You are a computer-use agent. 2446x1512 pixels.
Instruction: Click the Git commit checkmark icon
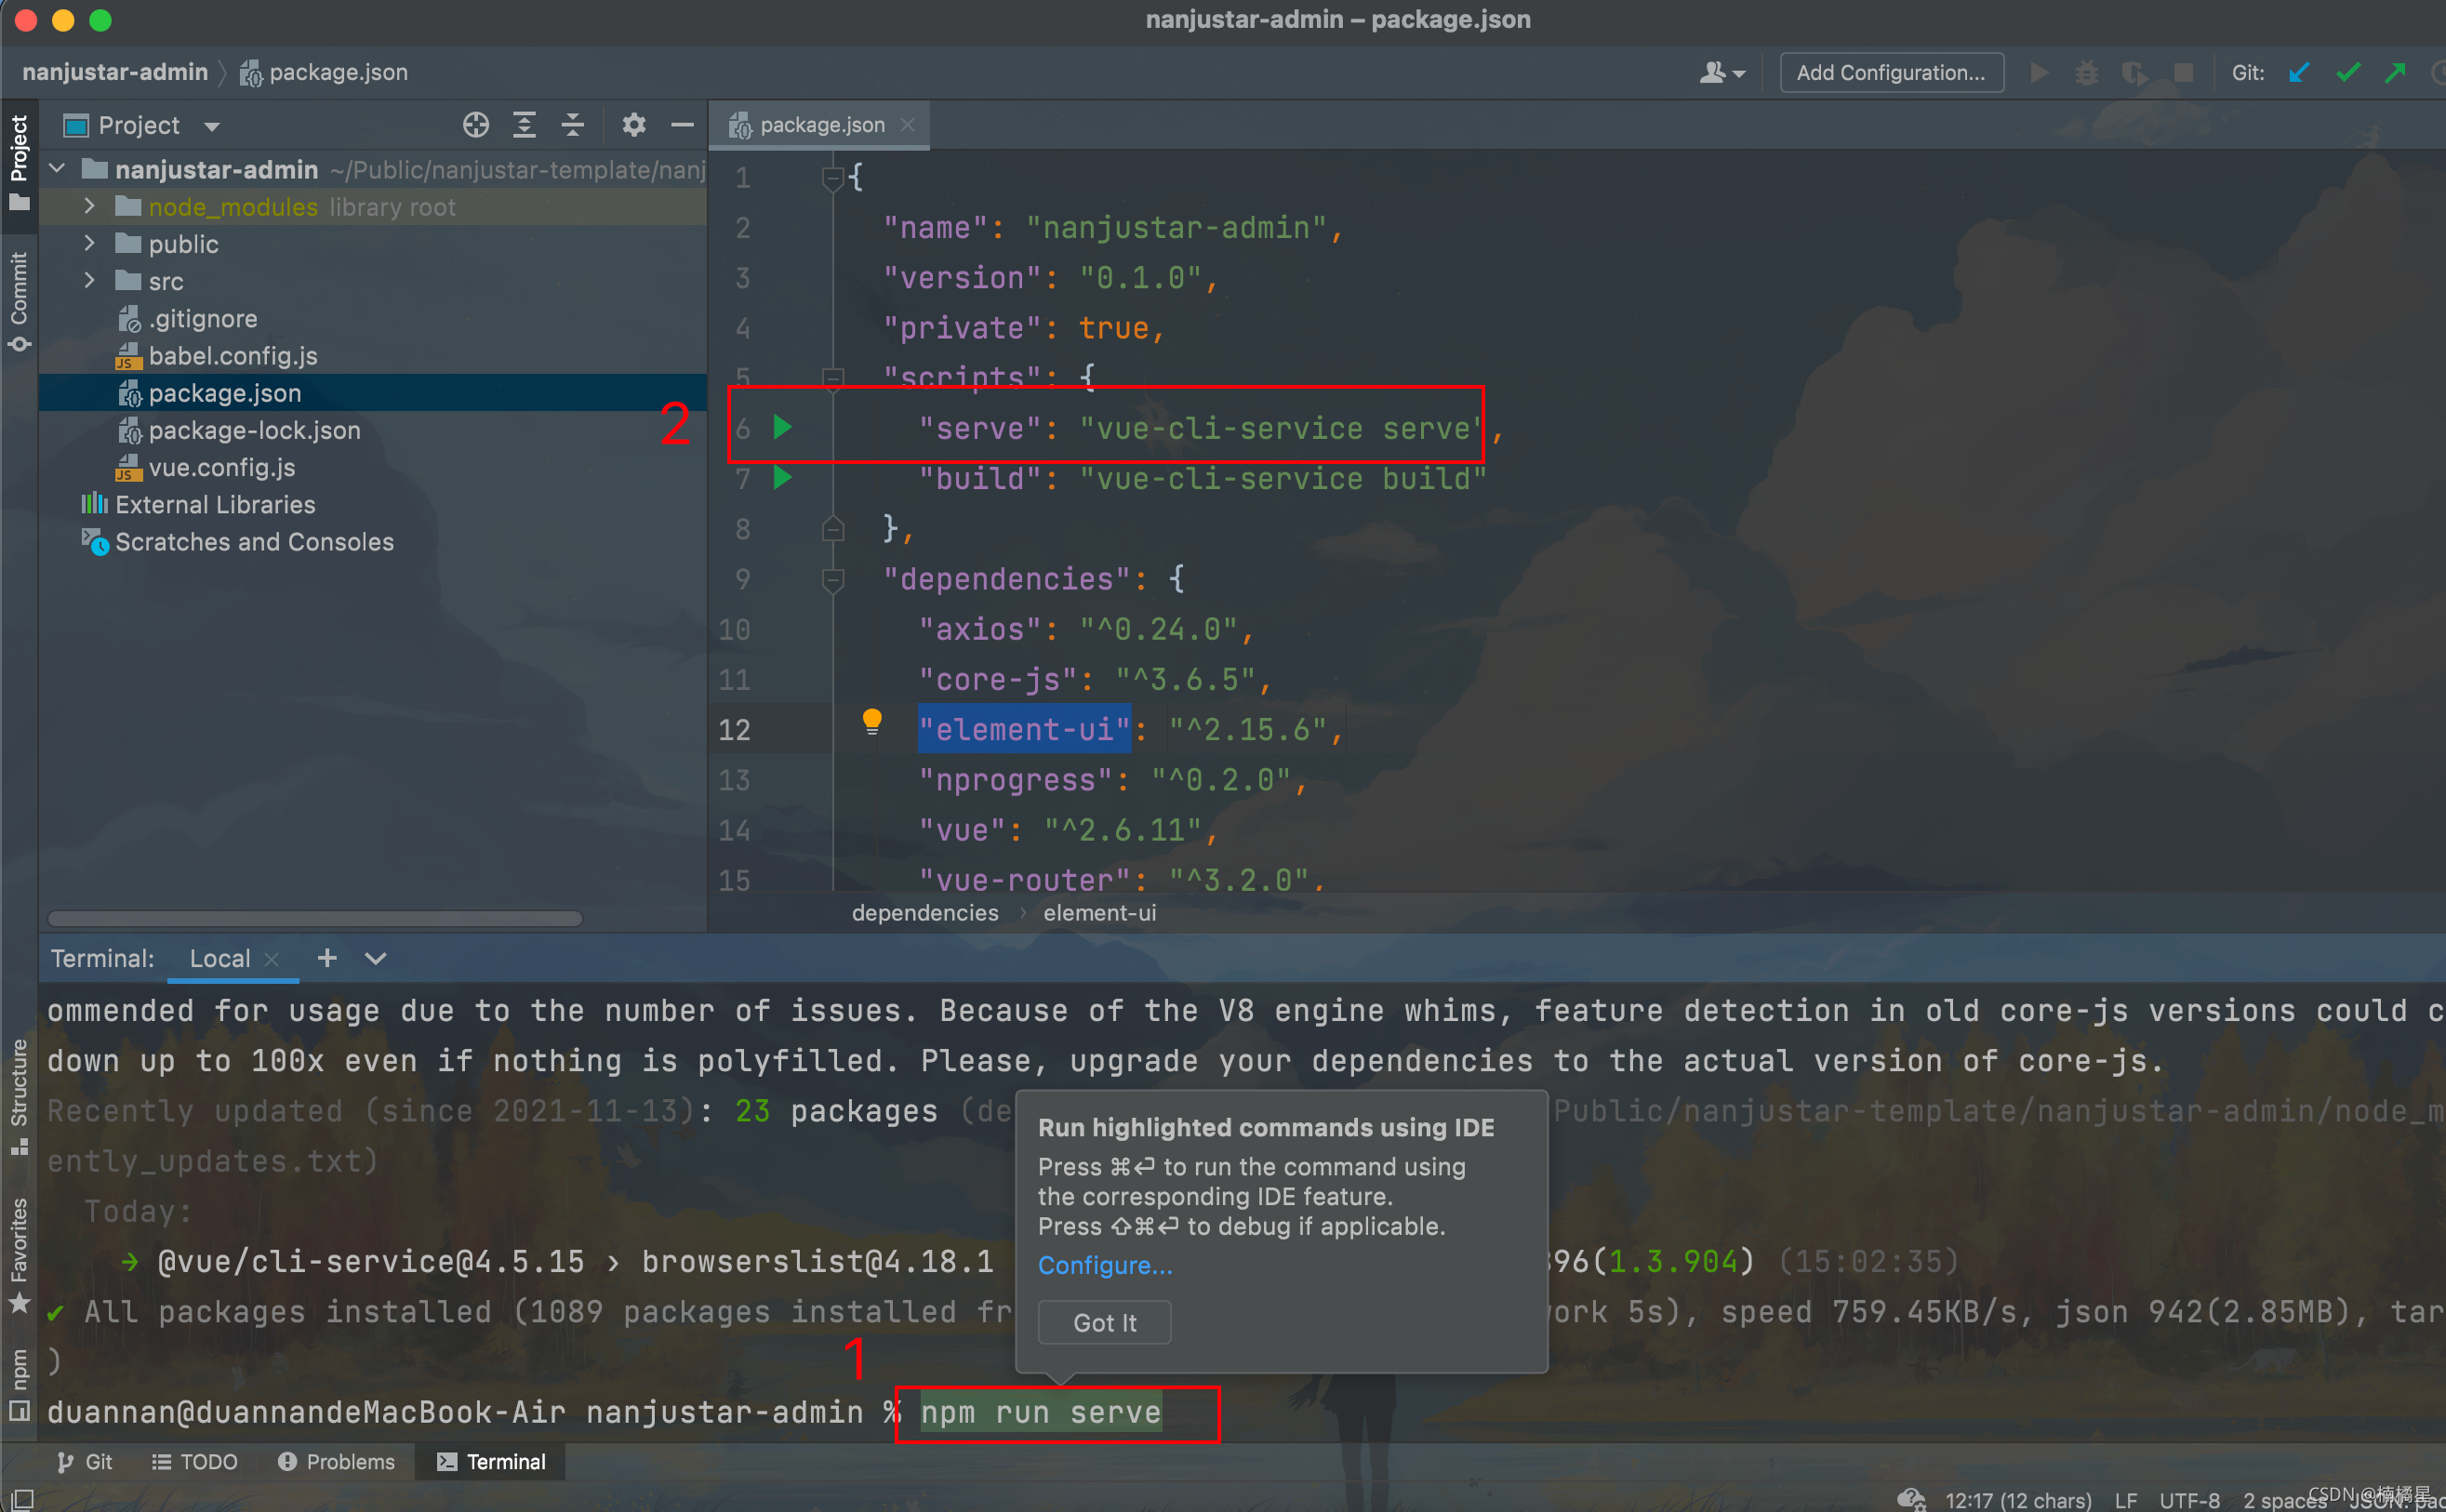tap(2347, 73)
